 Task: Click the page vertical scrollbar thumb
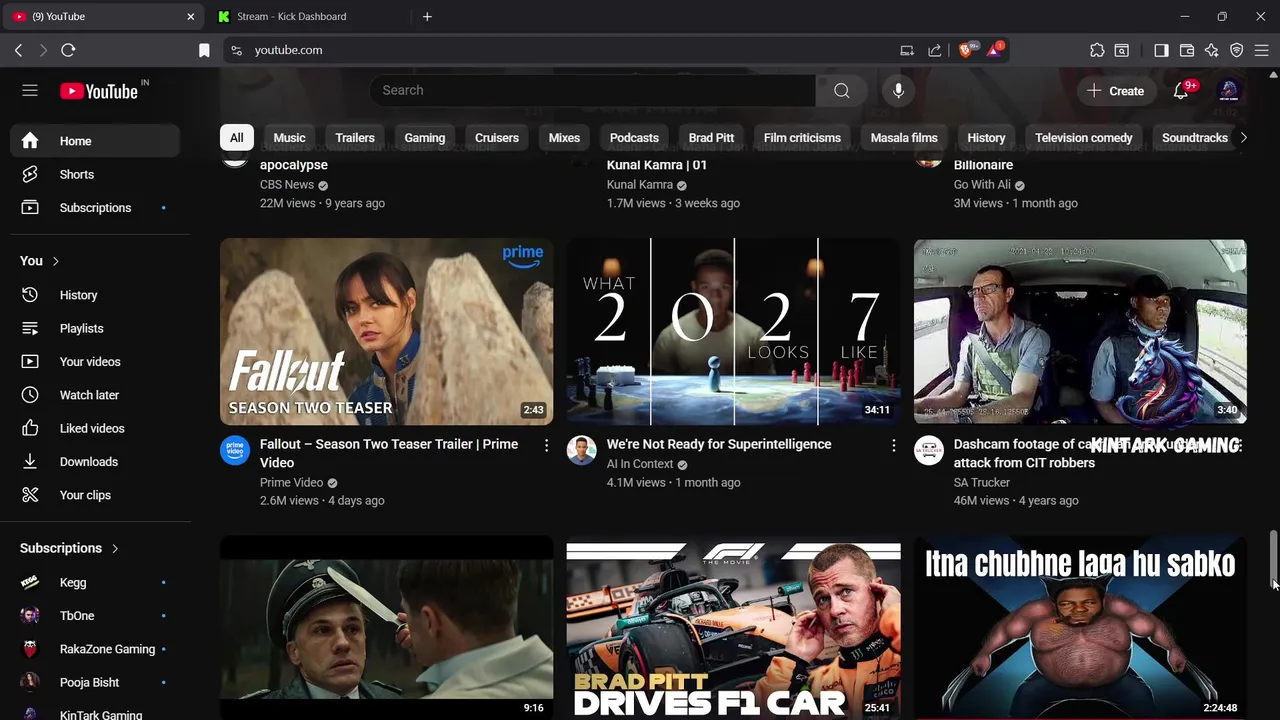pos(1273,560)
